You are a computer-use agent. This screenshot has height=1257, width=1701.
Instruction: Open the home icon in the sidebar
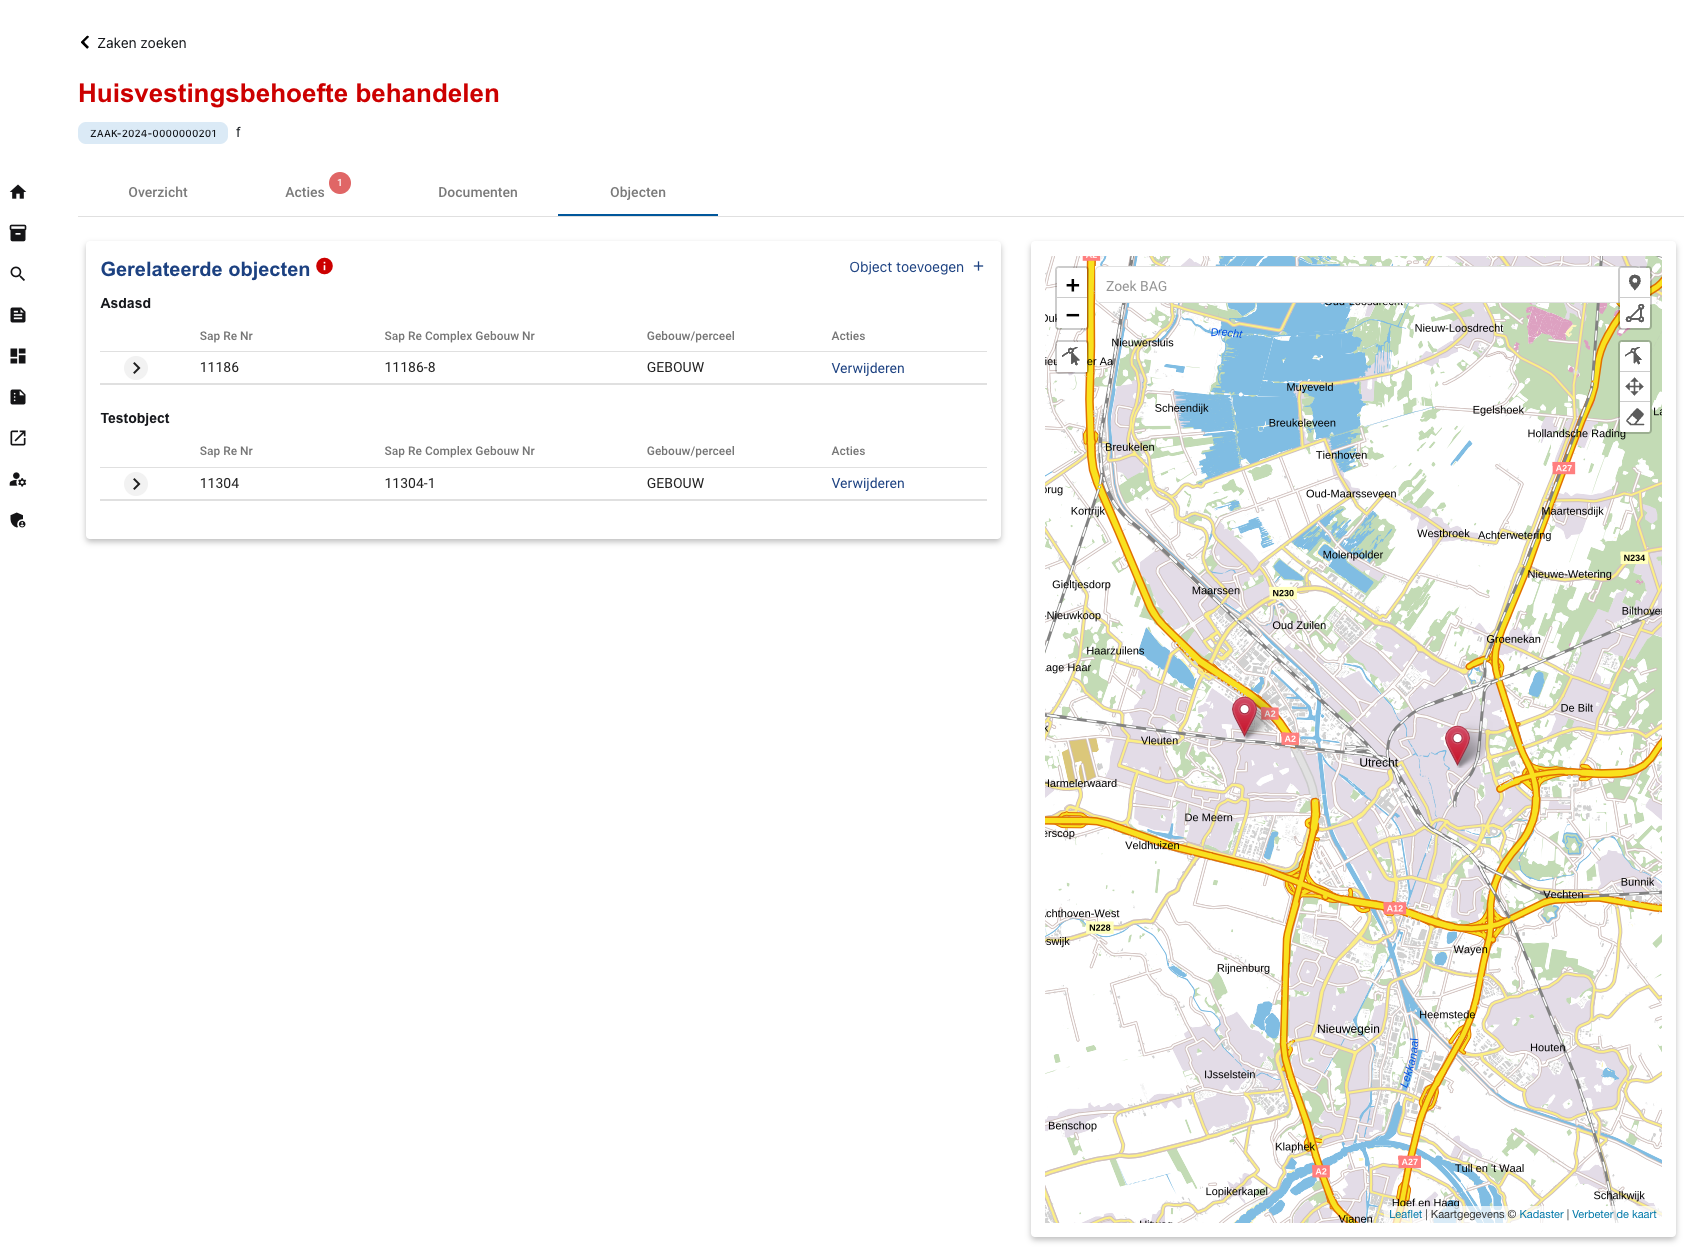18,192
